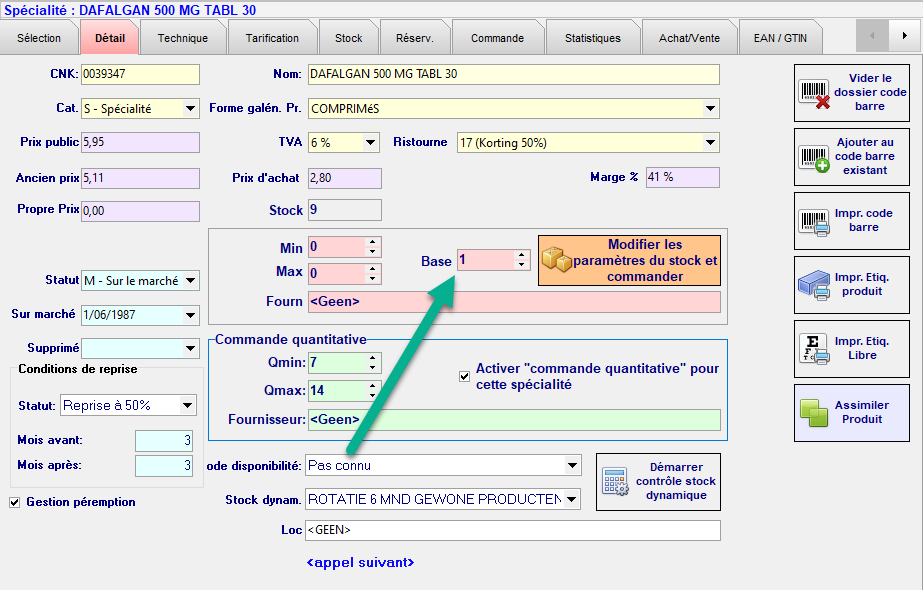Start dynamic stock control via calculator icon
923x590 pixels.
click(615, 482)
